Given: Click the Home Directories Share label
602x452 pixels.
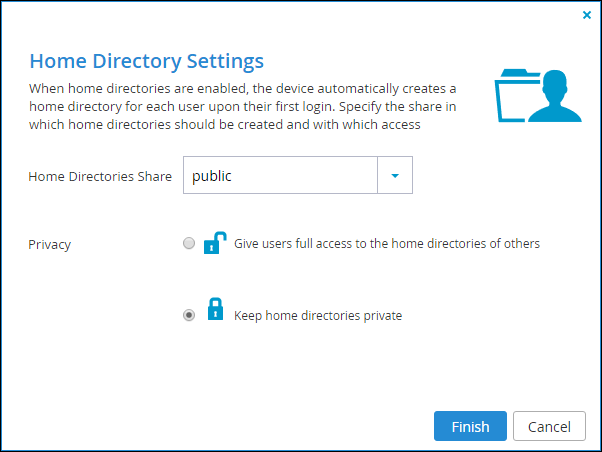Looking at the screenshot, I should [100, 176].
